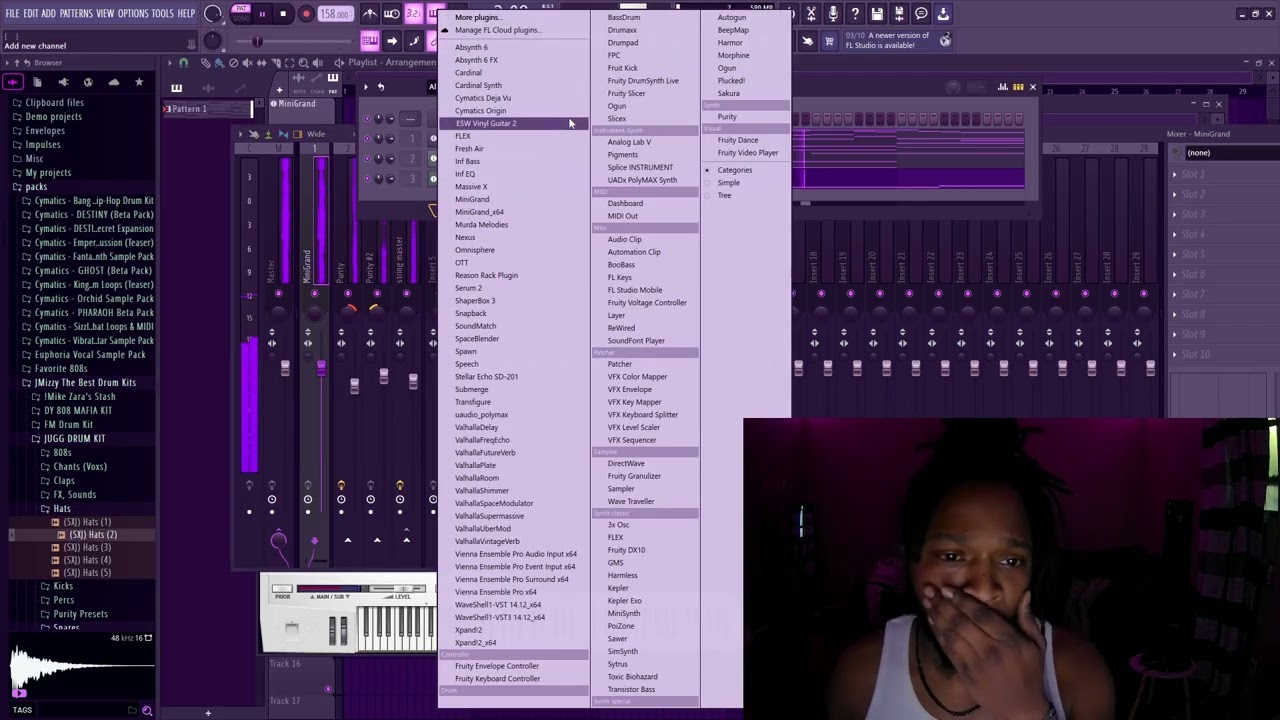Expand the Clipboard files folder
The width and height of the screenshot is (1280, 720).
[x=48, y=103]
